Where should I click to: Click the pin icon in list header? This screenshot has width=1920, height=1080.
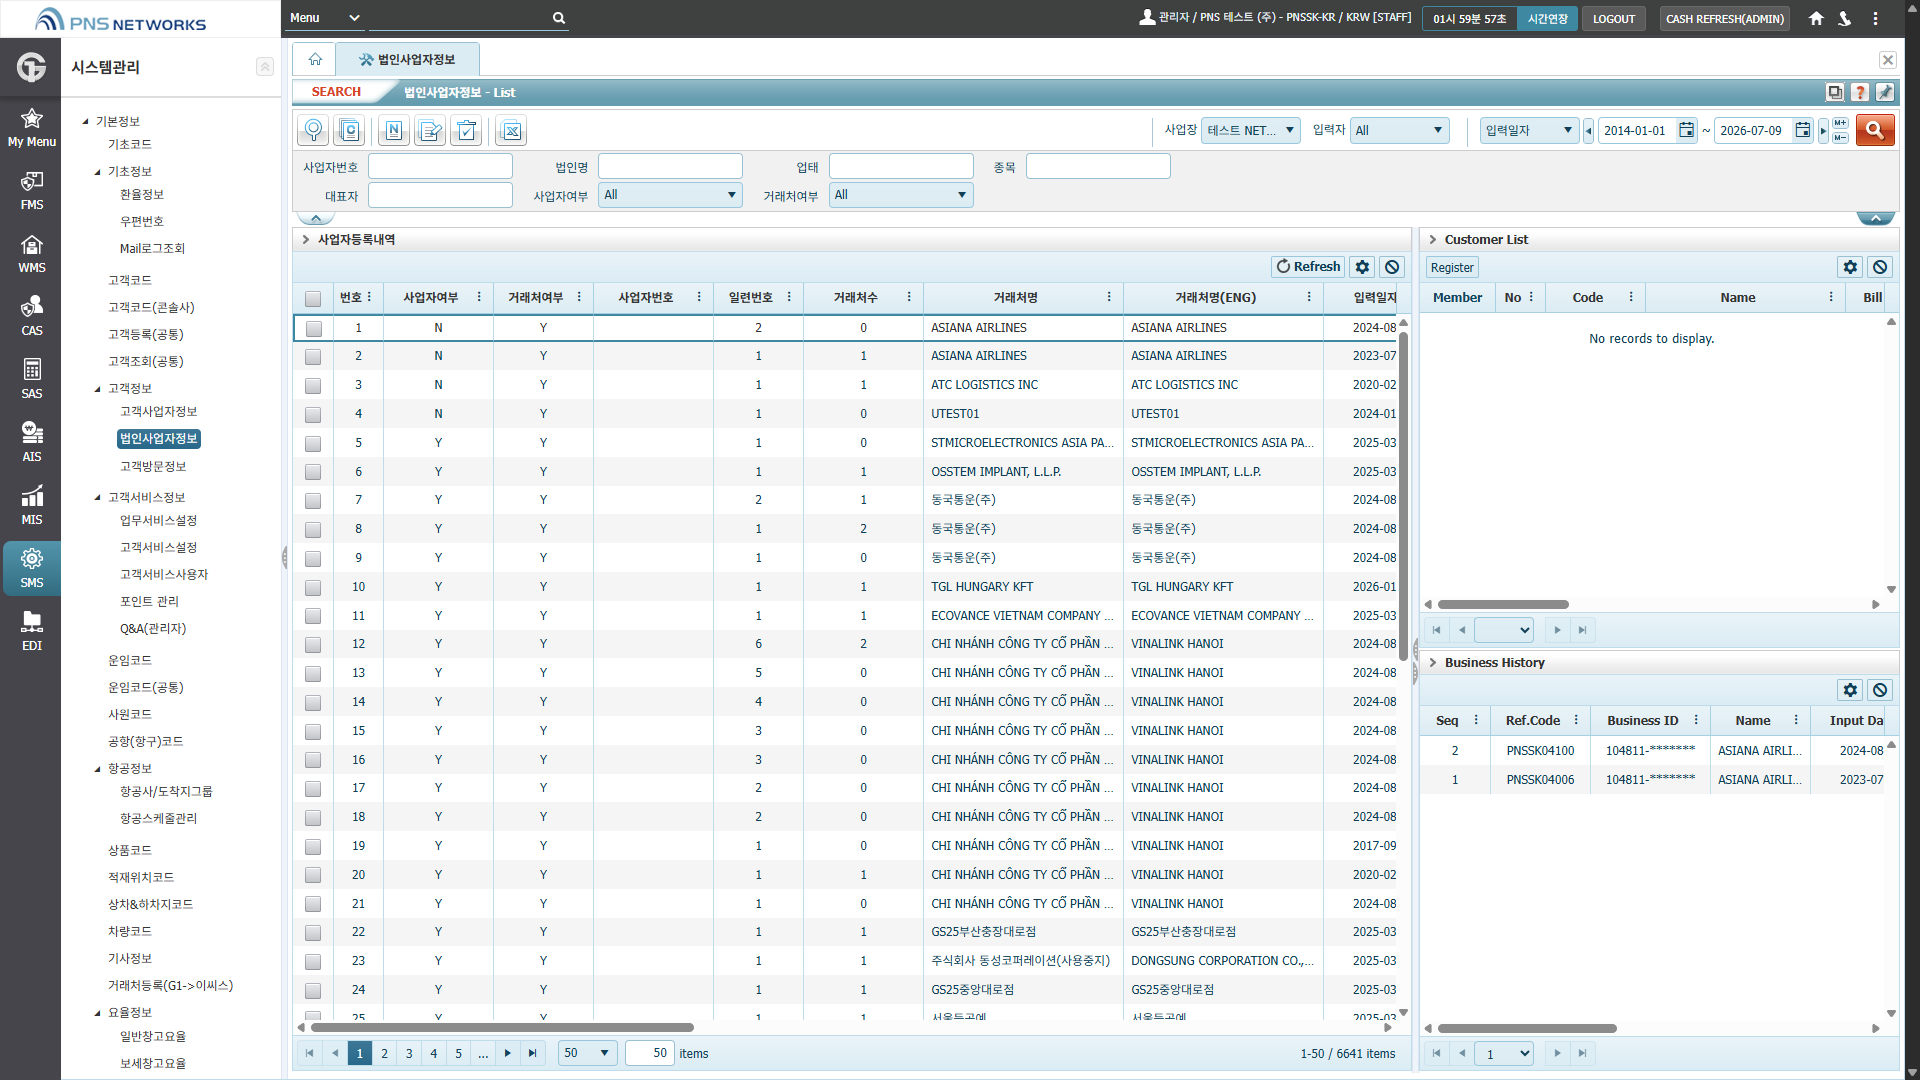[x=1885, y=92]
